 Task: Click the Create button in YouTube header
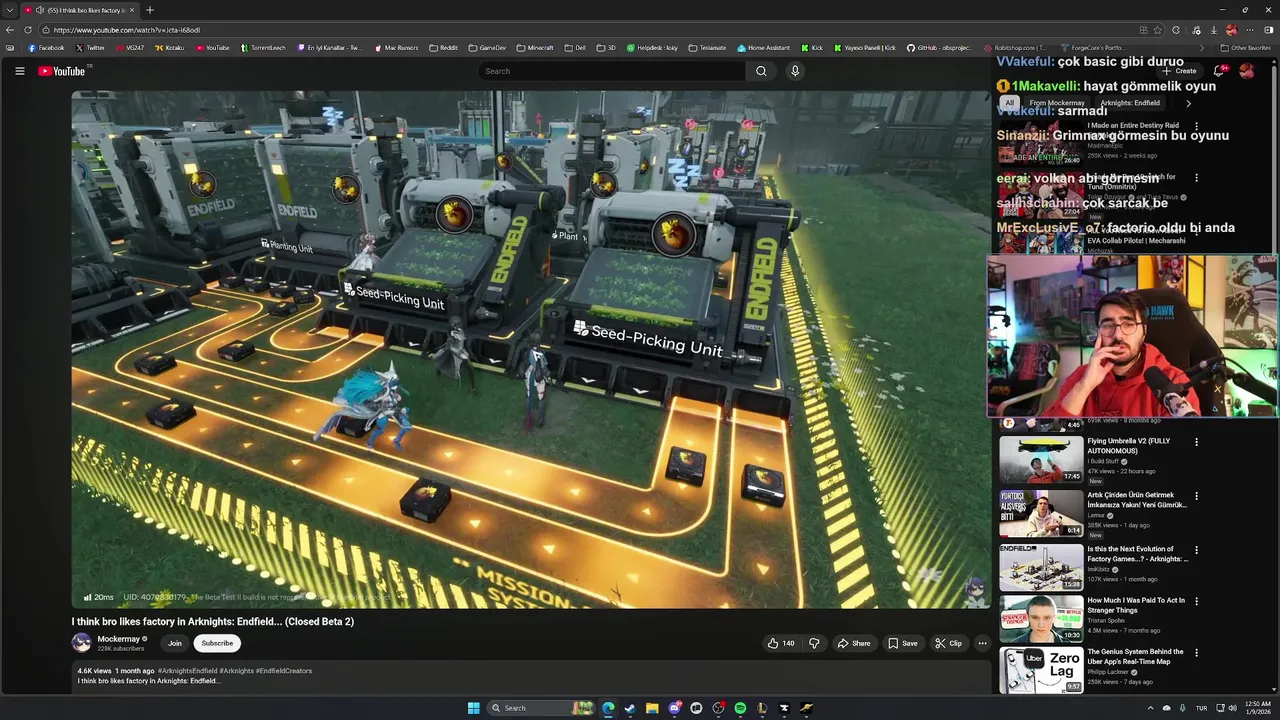tap(1179, 71)
